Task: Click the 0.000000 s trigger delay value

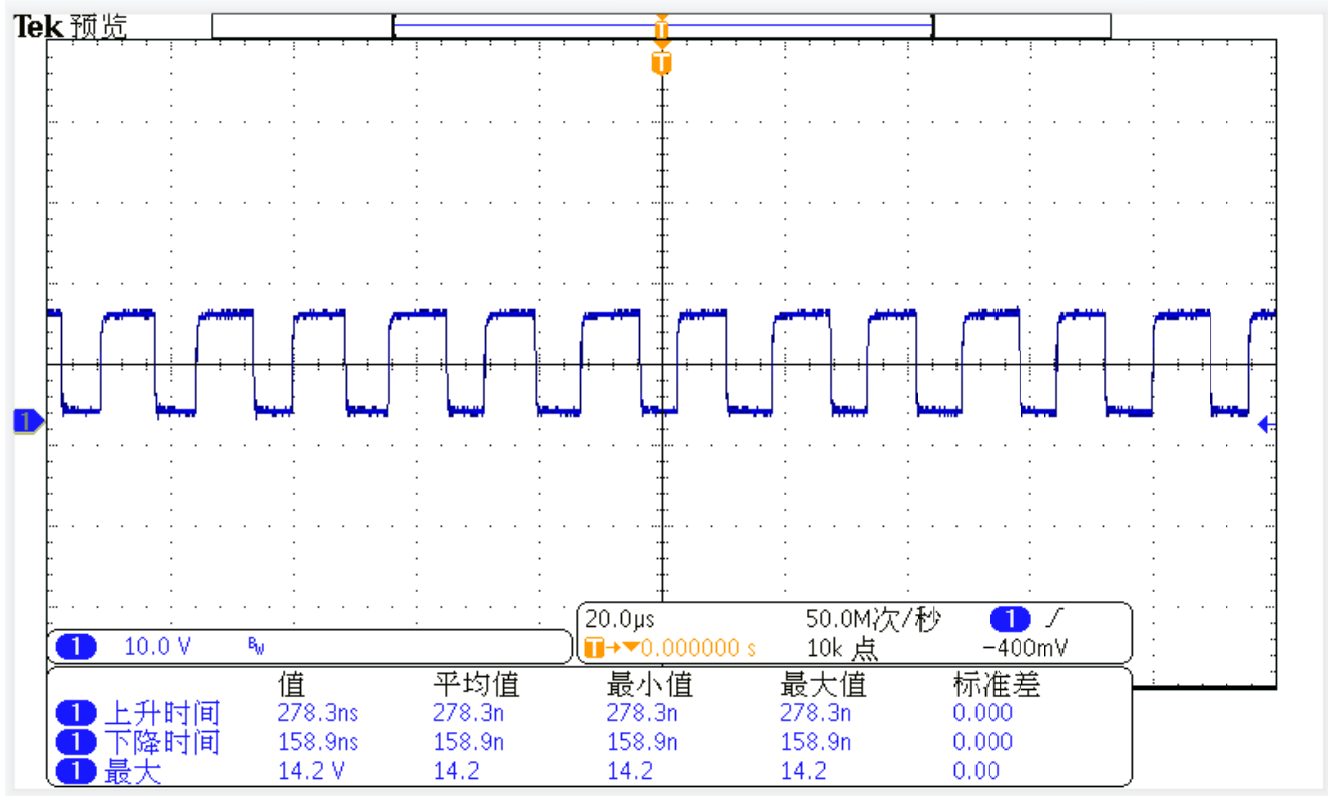Action: (699, 648)
